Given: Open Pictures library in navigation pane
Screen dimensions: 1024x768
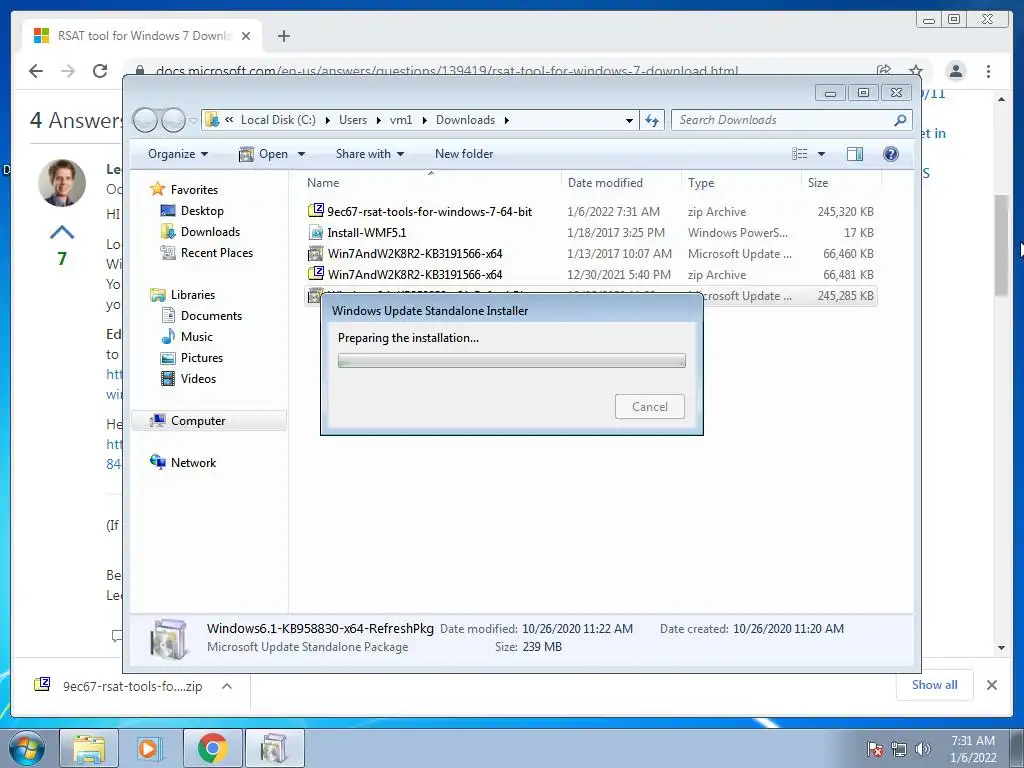Looking at the screenshot, I should (x=192, y=357).
